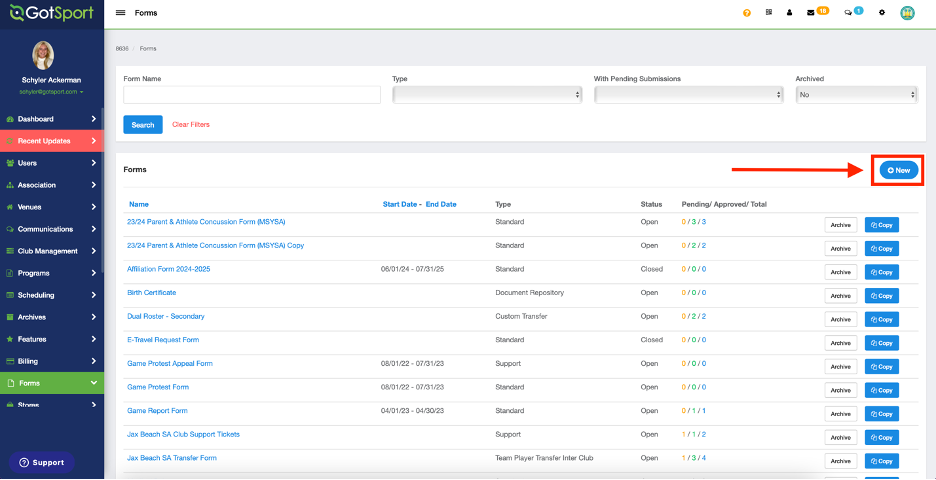
Task: Sort by the End Date column header
Action: point(441,204)
